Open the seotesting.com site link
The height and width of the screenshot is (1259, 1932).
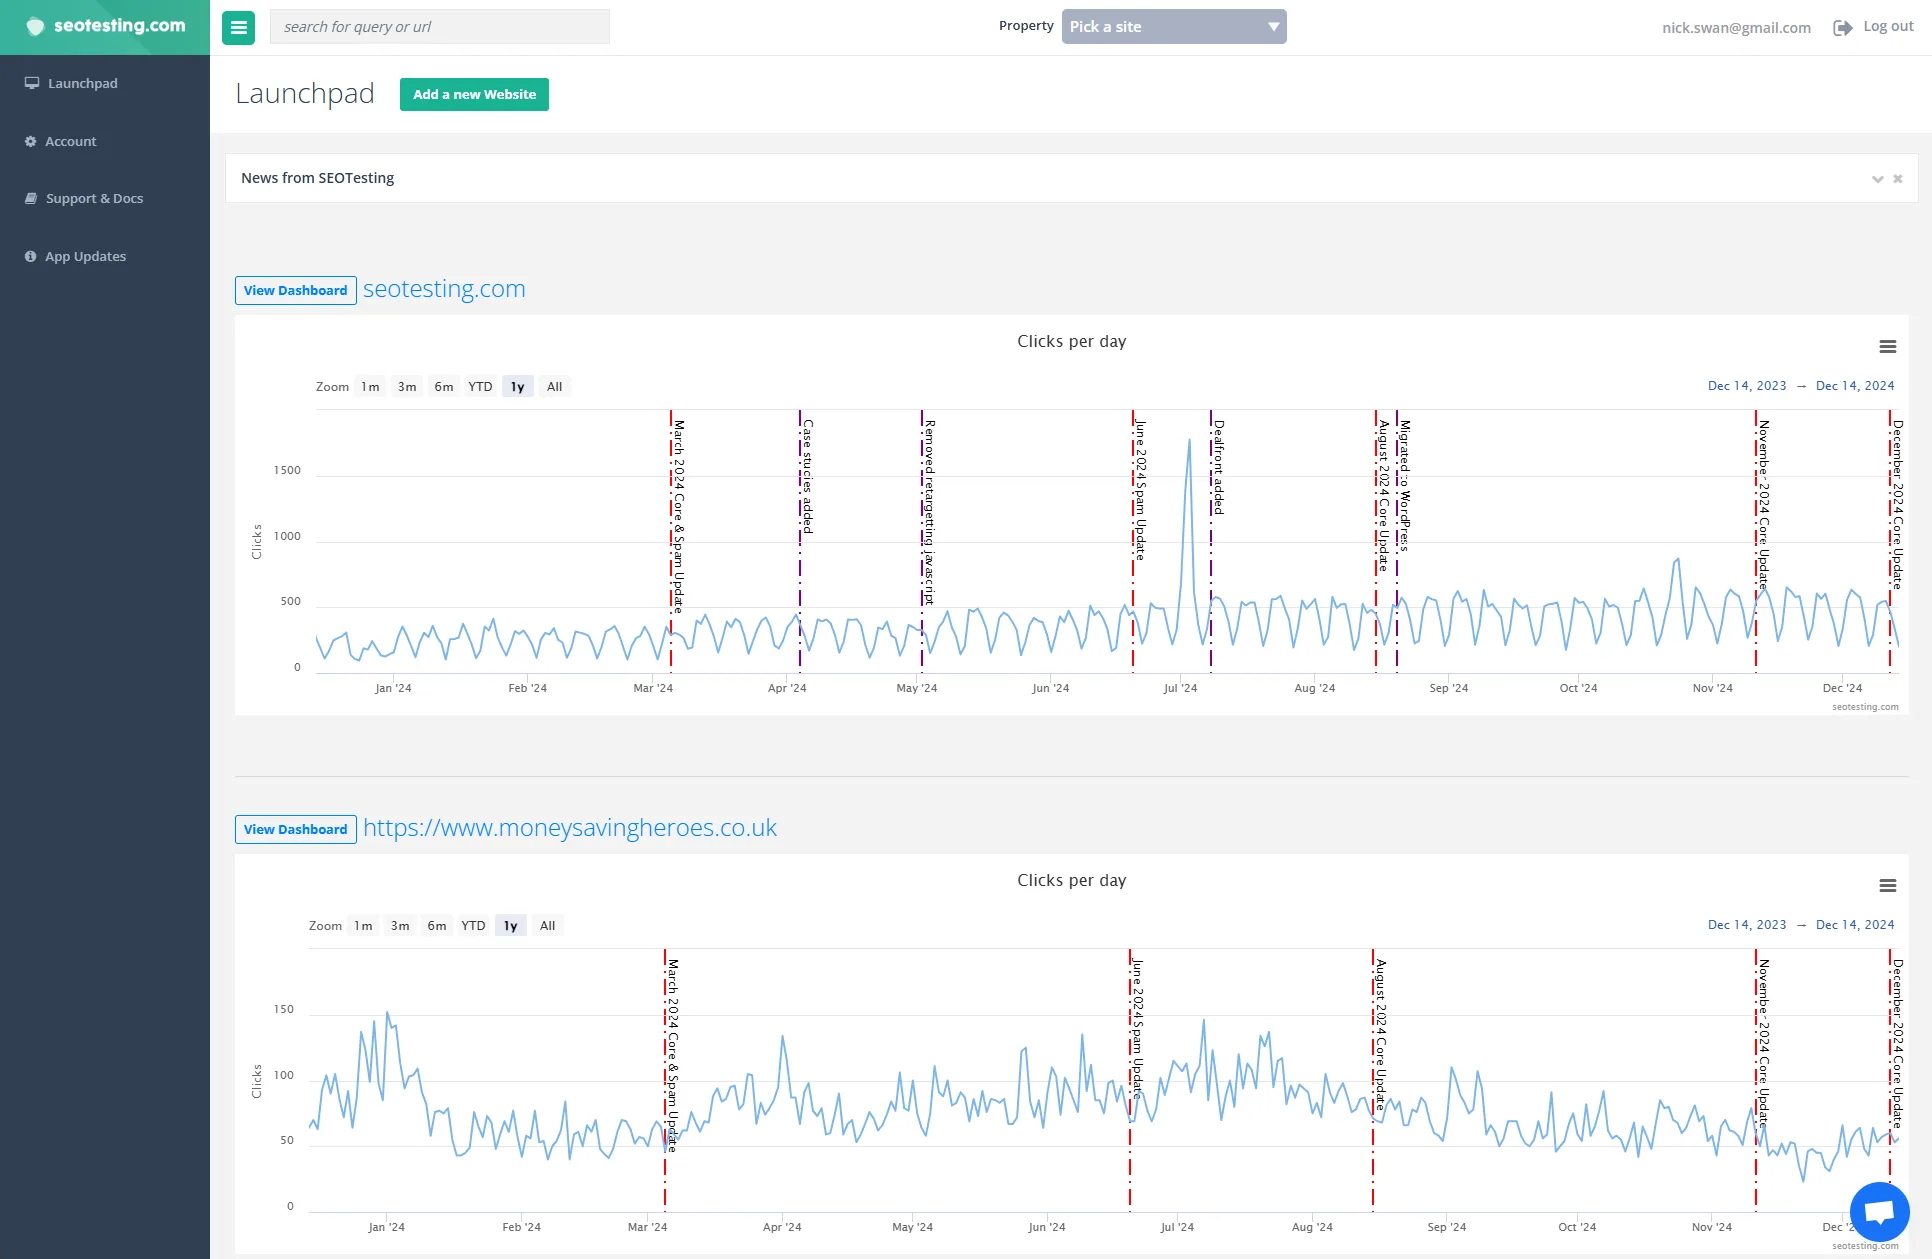444,289
